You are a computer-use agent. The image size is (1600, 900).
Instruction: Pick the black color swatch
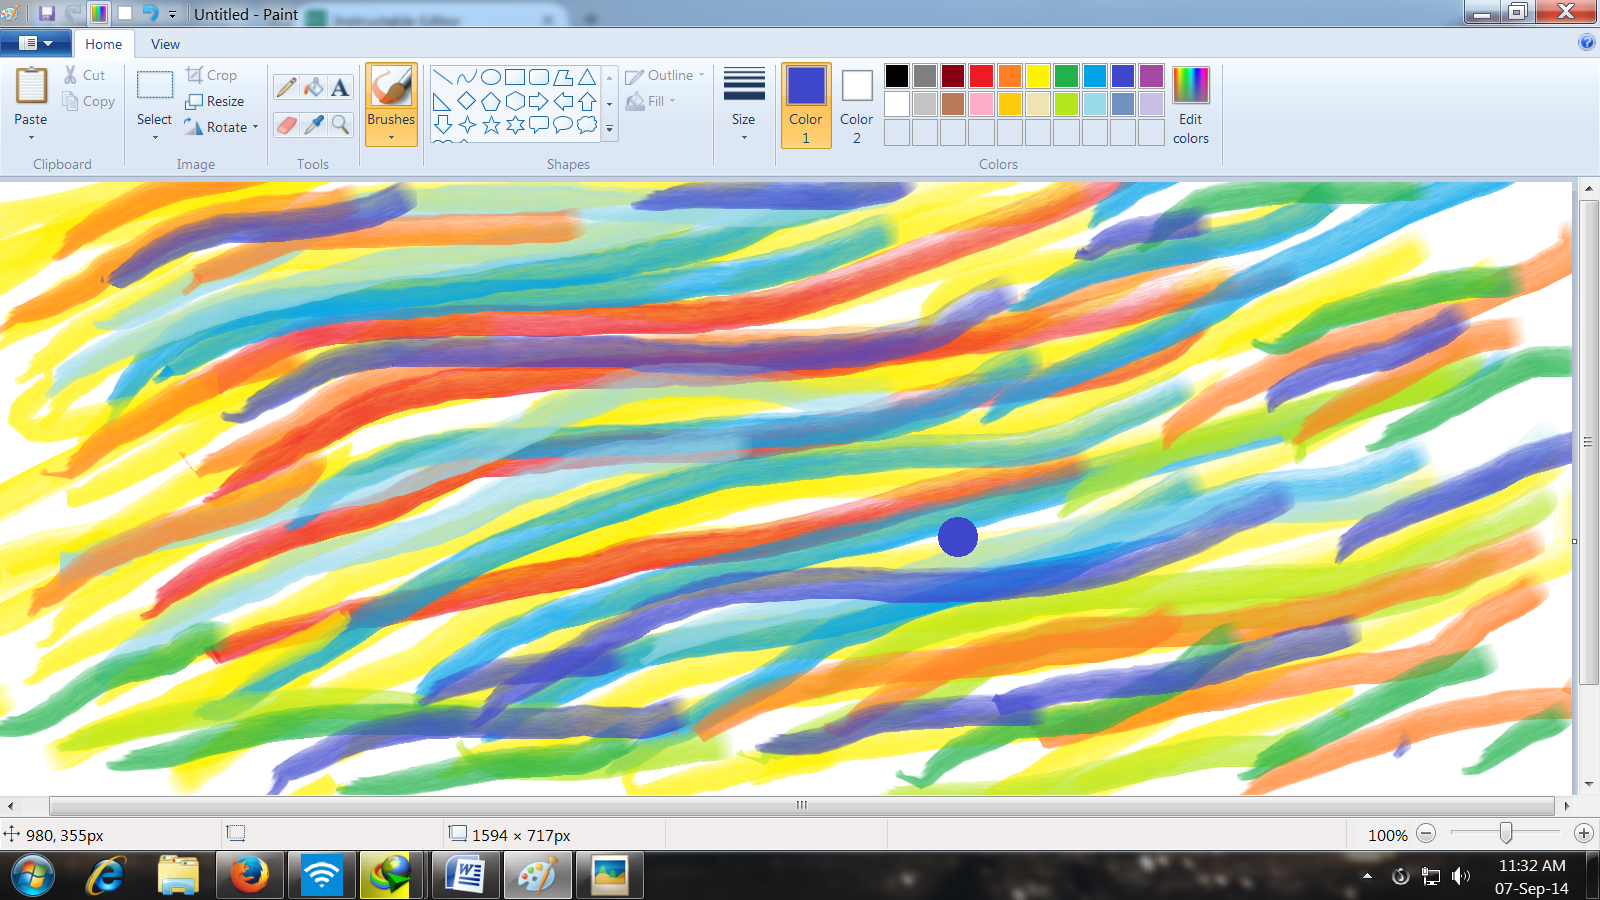coord(897,76)
